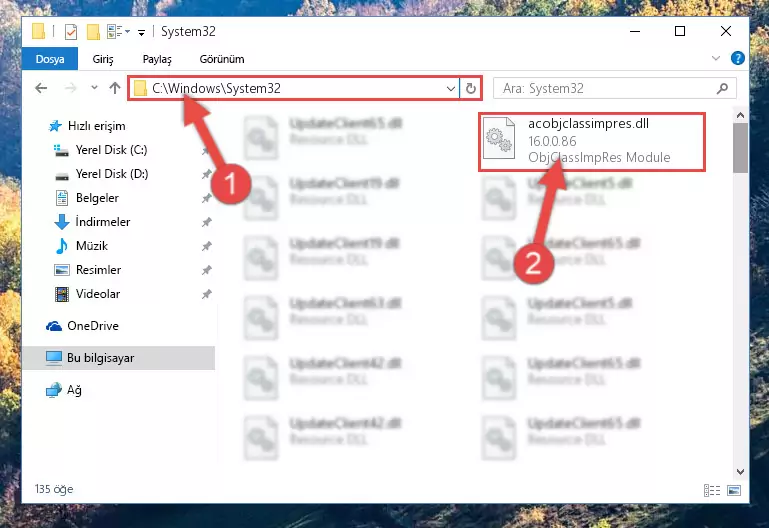Viewport: 769px width, 528px height.
Task: Select Bu bilgisayar in navigation pane
Action: click(100, 358)
